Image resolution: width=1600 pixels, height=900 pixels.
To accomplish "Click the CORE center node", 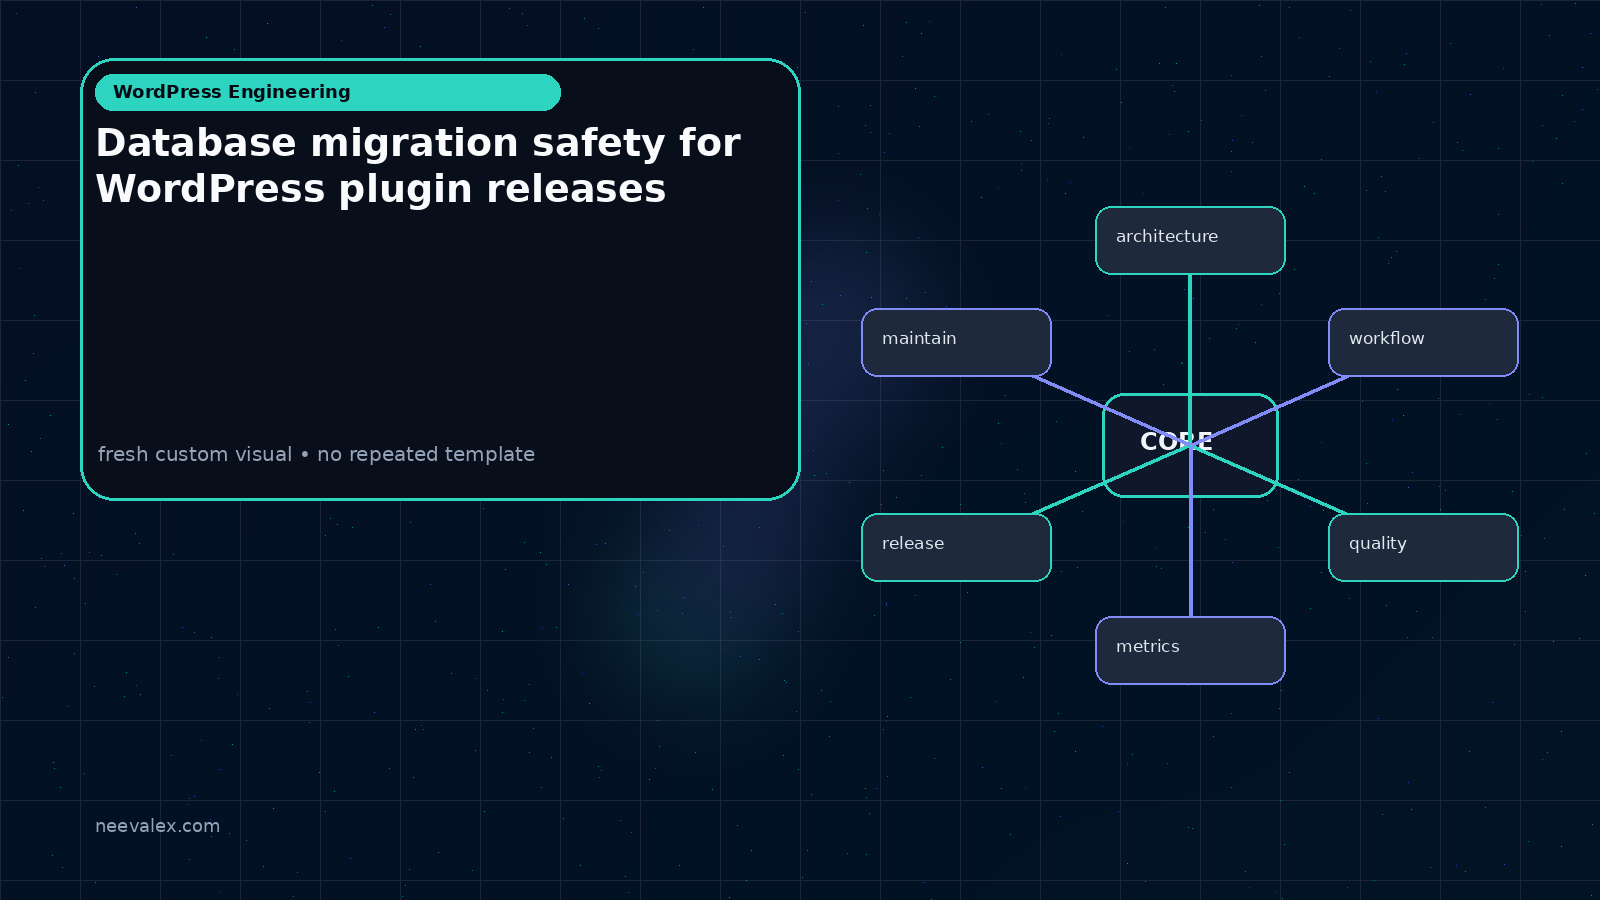I will pos(1190,445).
